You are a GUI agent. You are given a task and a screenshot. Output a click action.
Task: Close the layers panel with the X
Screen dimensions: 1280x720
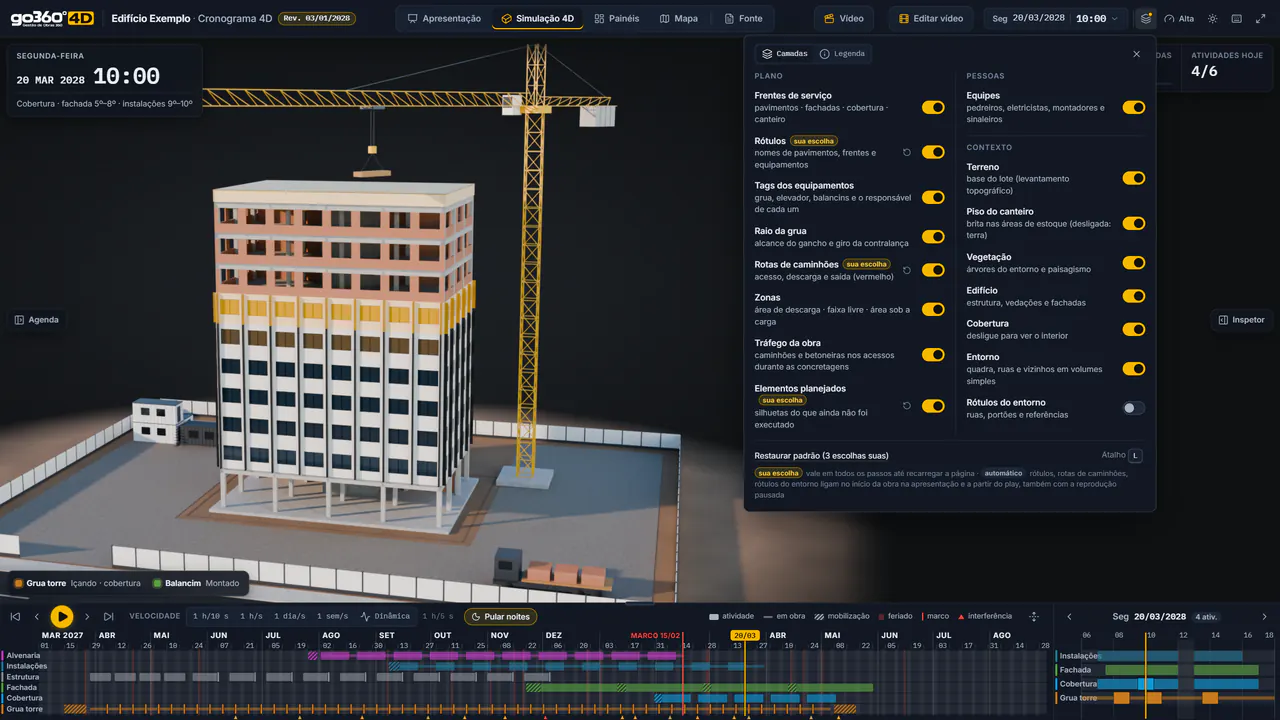point(1136,54)
